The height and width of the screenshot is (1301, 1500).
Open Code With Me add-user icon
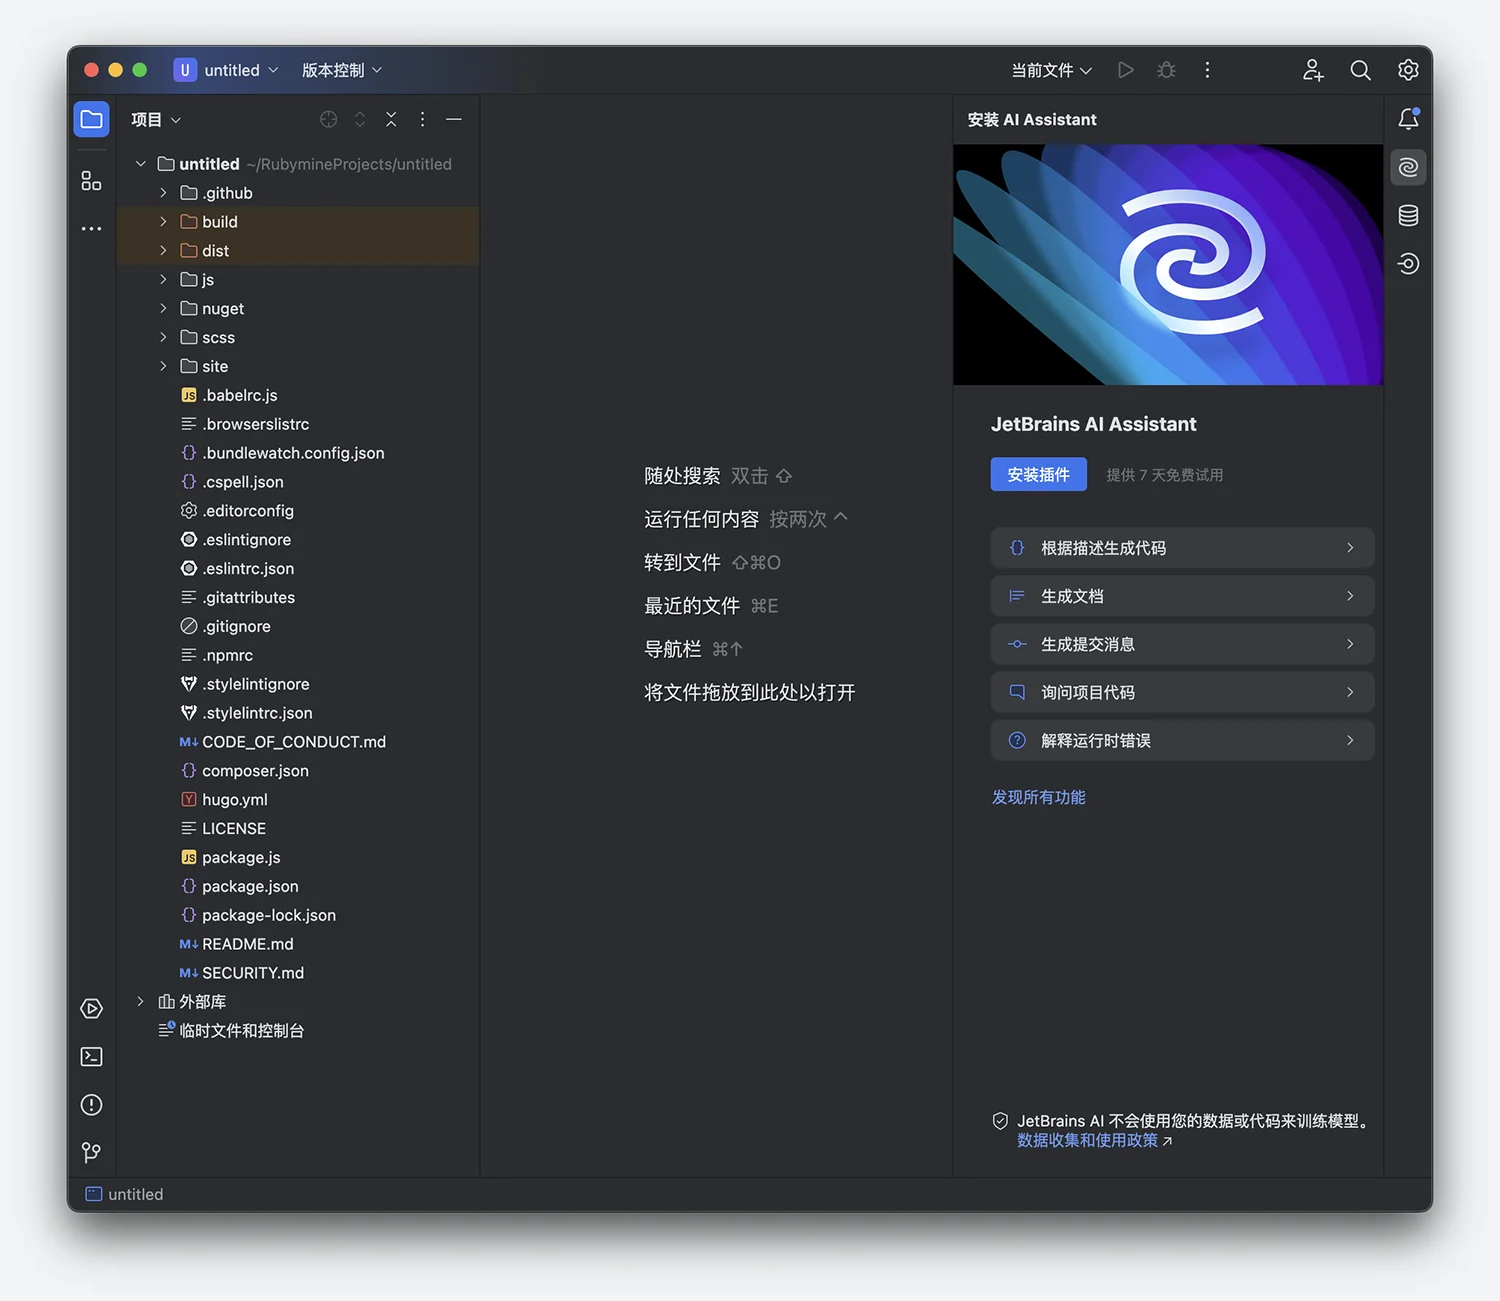click(1313, 70)
